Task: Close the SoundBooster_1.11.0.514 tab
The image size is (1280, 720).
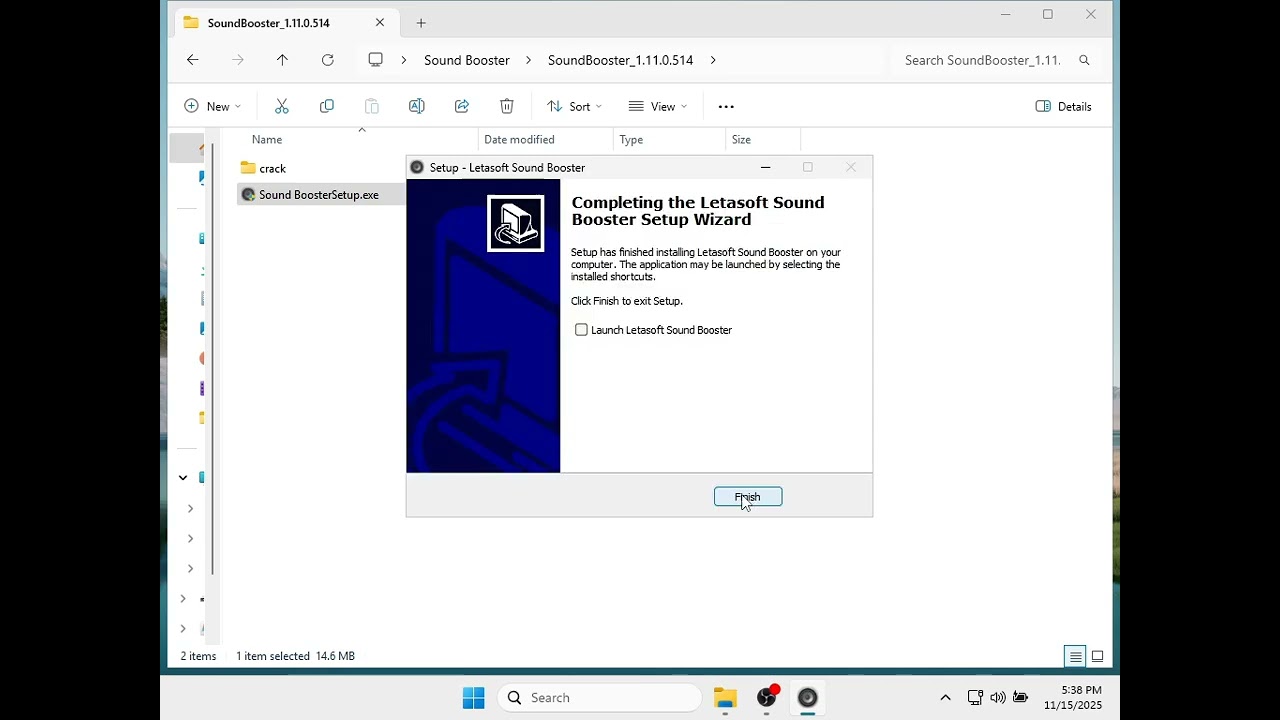Action: [380, 23]
